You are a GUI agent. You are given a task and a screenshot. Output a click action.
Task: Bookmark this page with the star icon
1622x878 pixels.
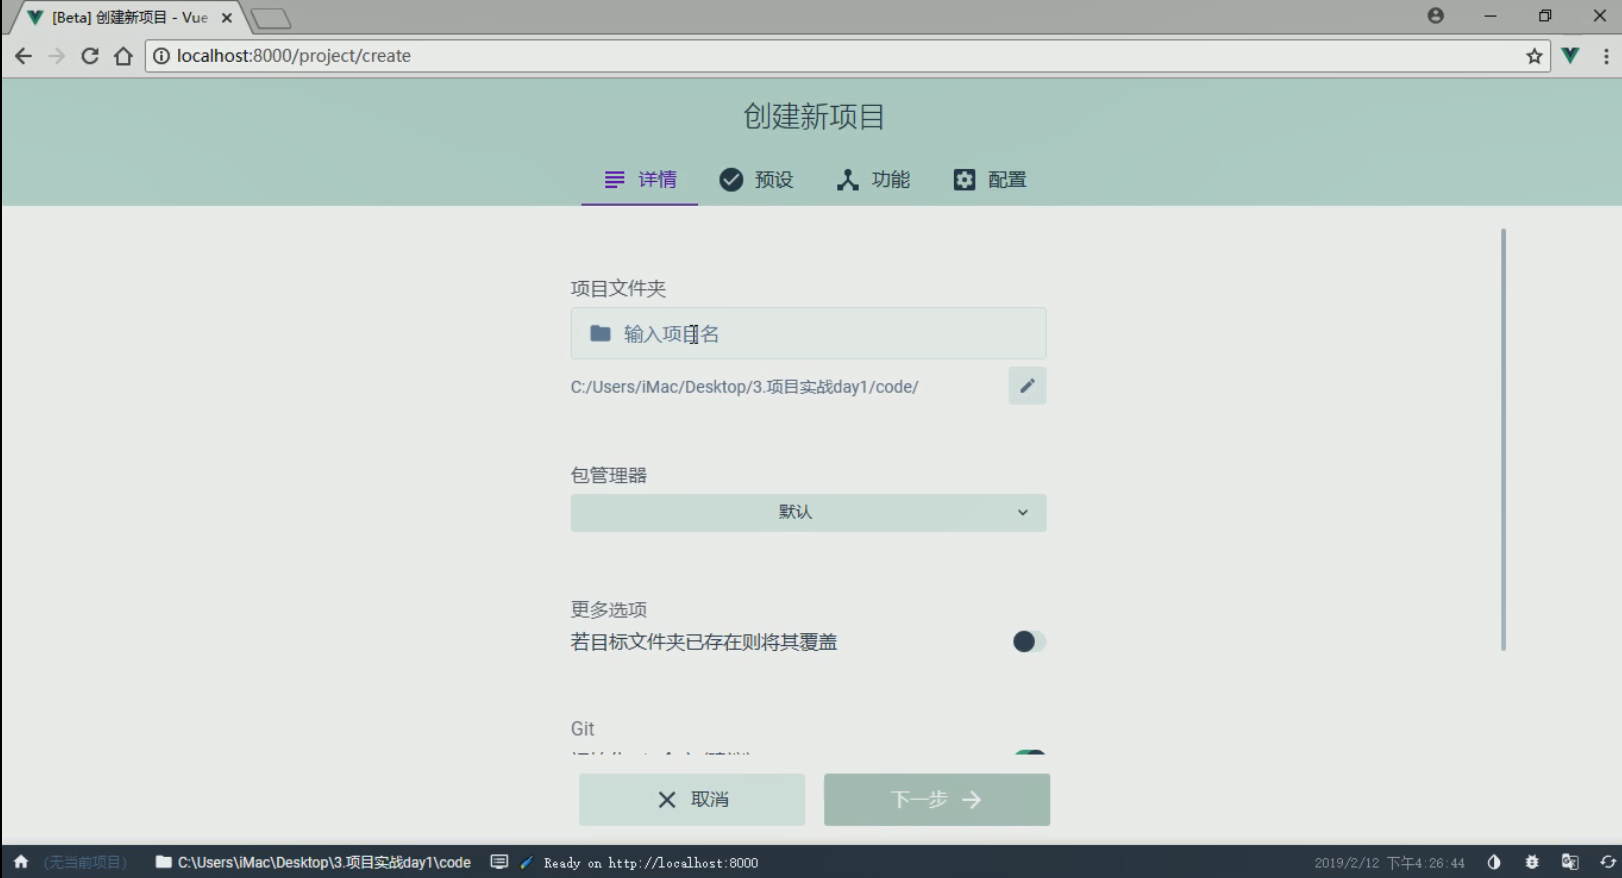click(x=1534, y=56)
